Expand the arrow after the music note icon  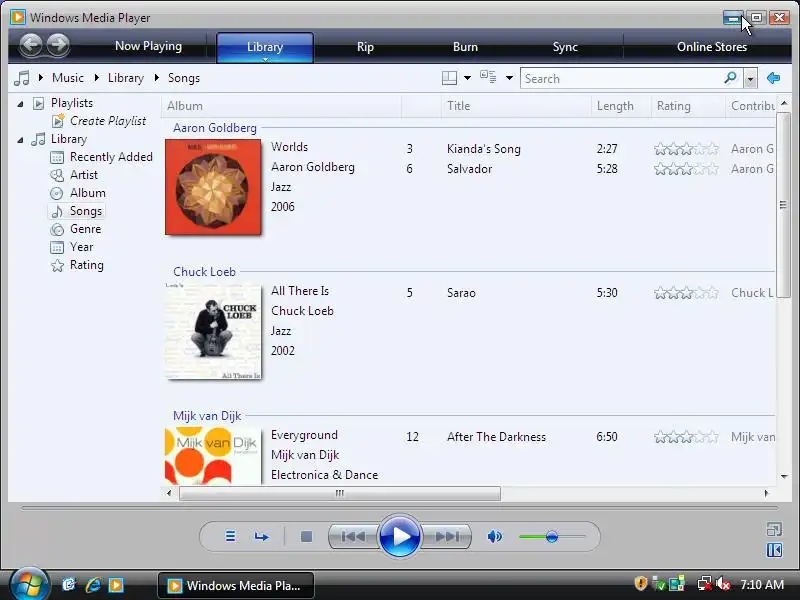41,78
